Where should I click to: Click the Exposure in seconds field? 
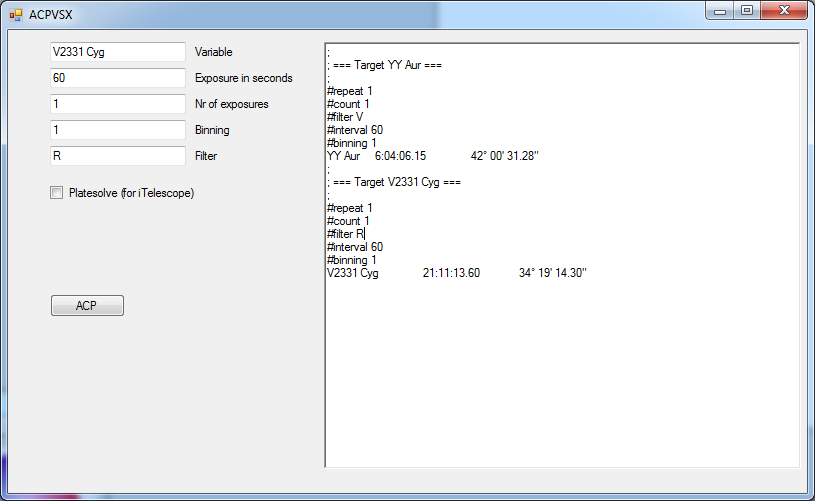click(x=118, y=78)
